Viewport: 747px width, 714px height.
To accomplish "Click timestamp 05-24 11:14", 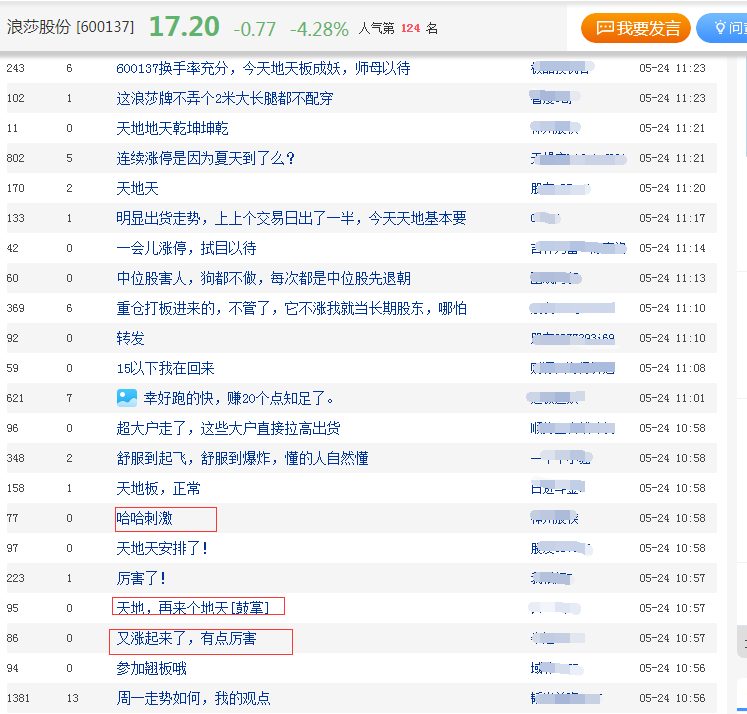I will tap(672, 249).
